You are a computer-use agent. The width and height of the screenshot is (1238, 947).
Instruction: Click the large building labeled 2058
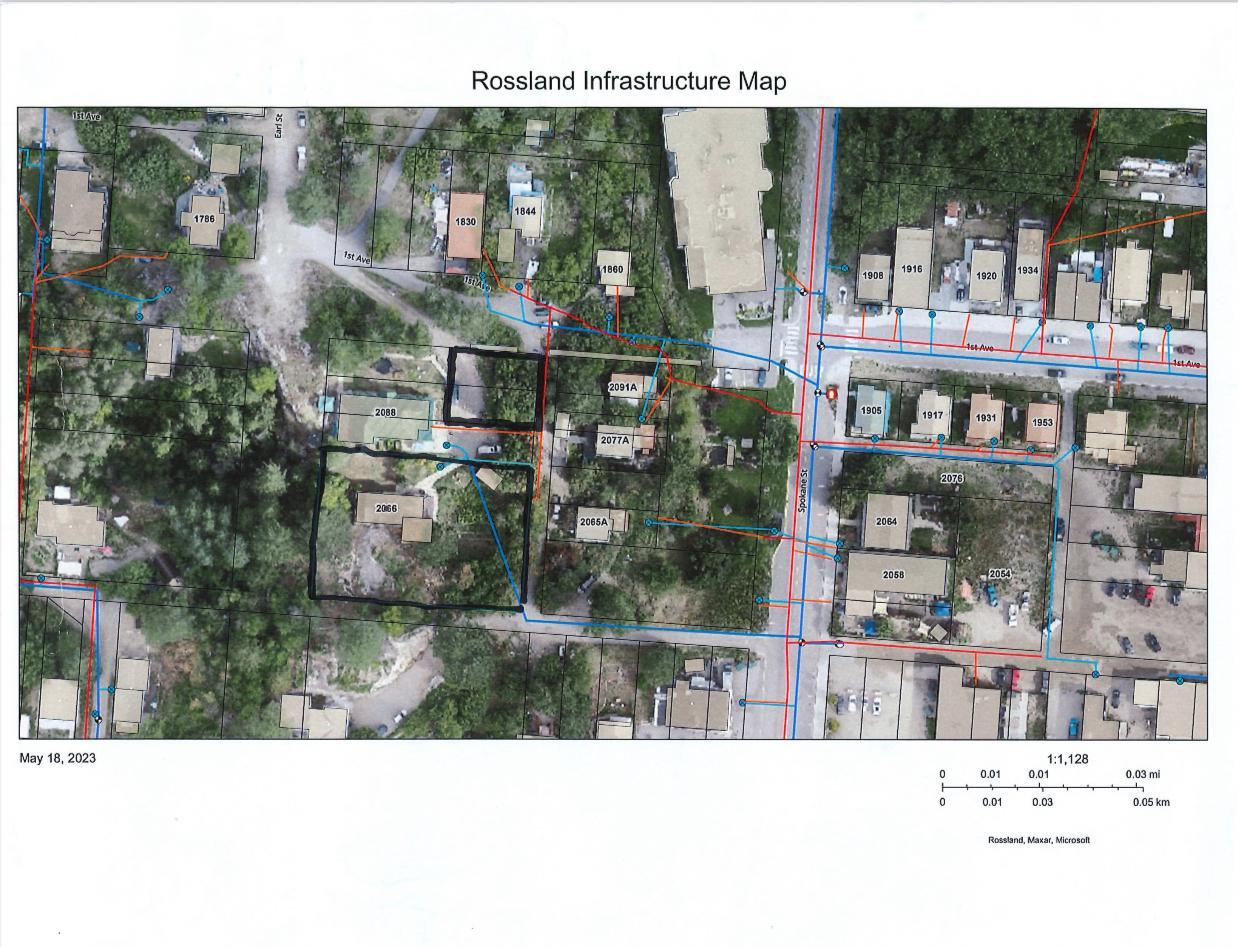pos(893,576)
